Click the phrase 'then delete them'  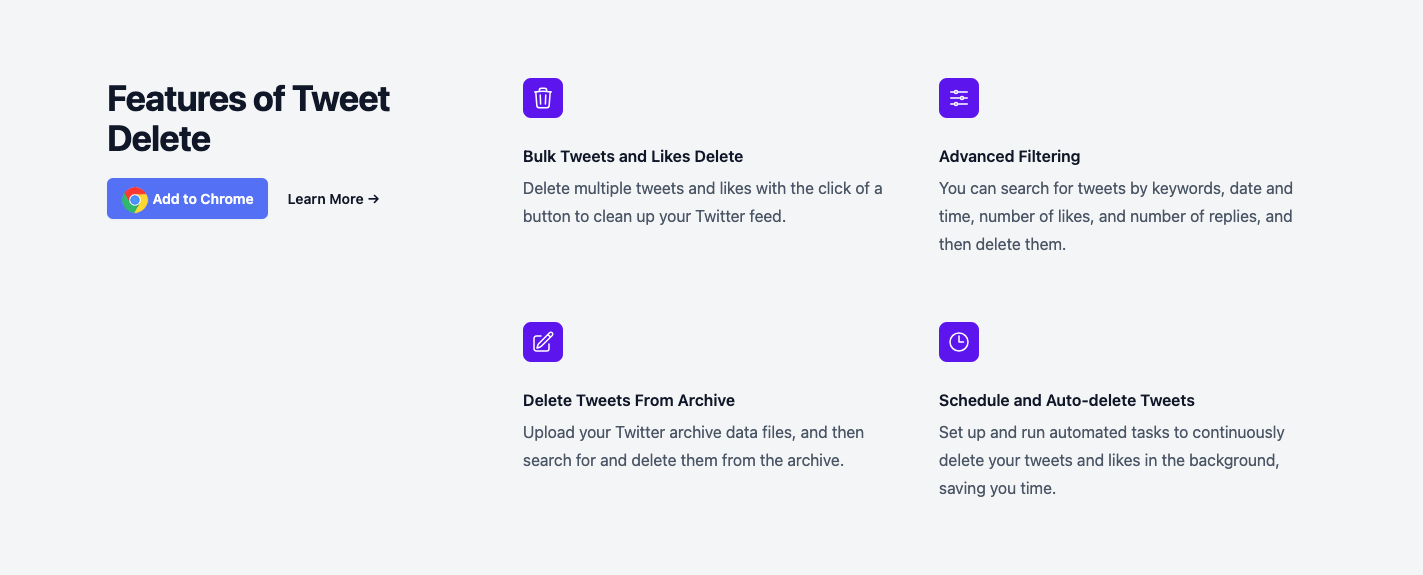(1002, 244)
